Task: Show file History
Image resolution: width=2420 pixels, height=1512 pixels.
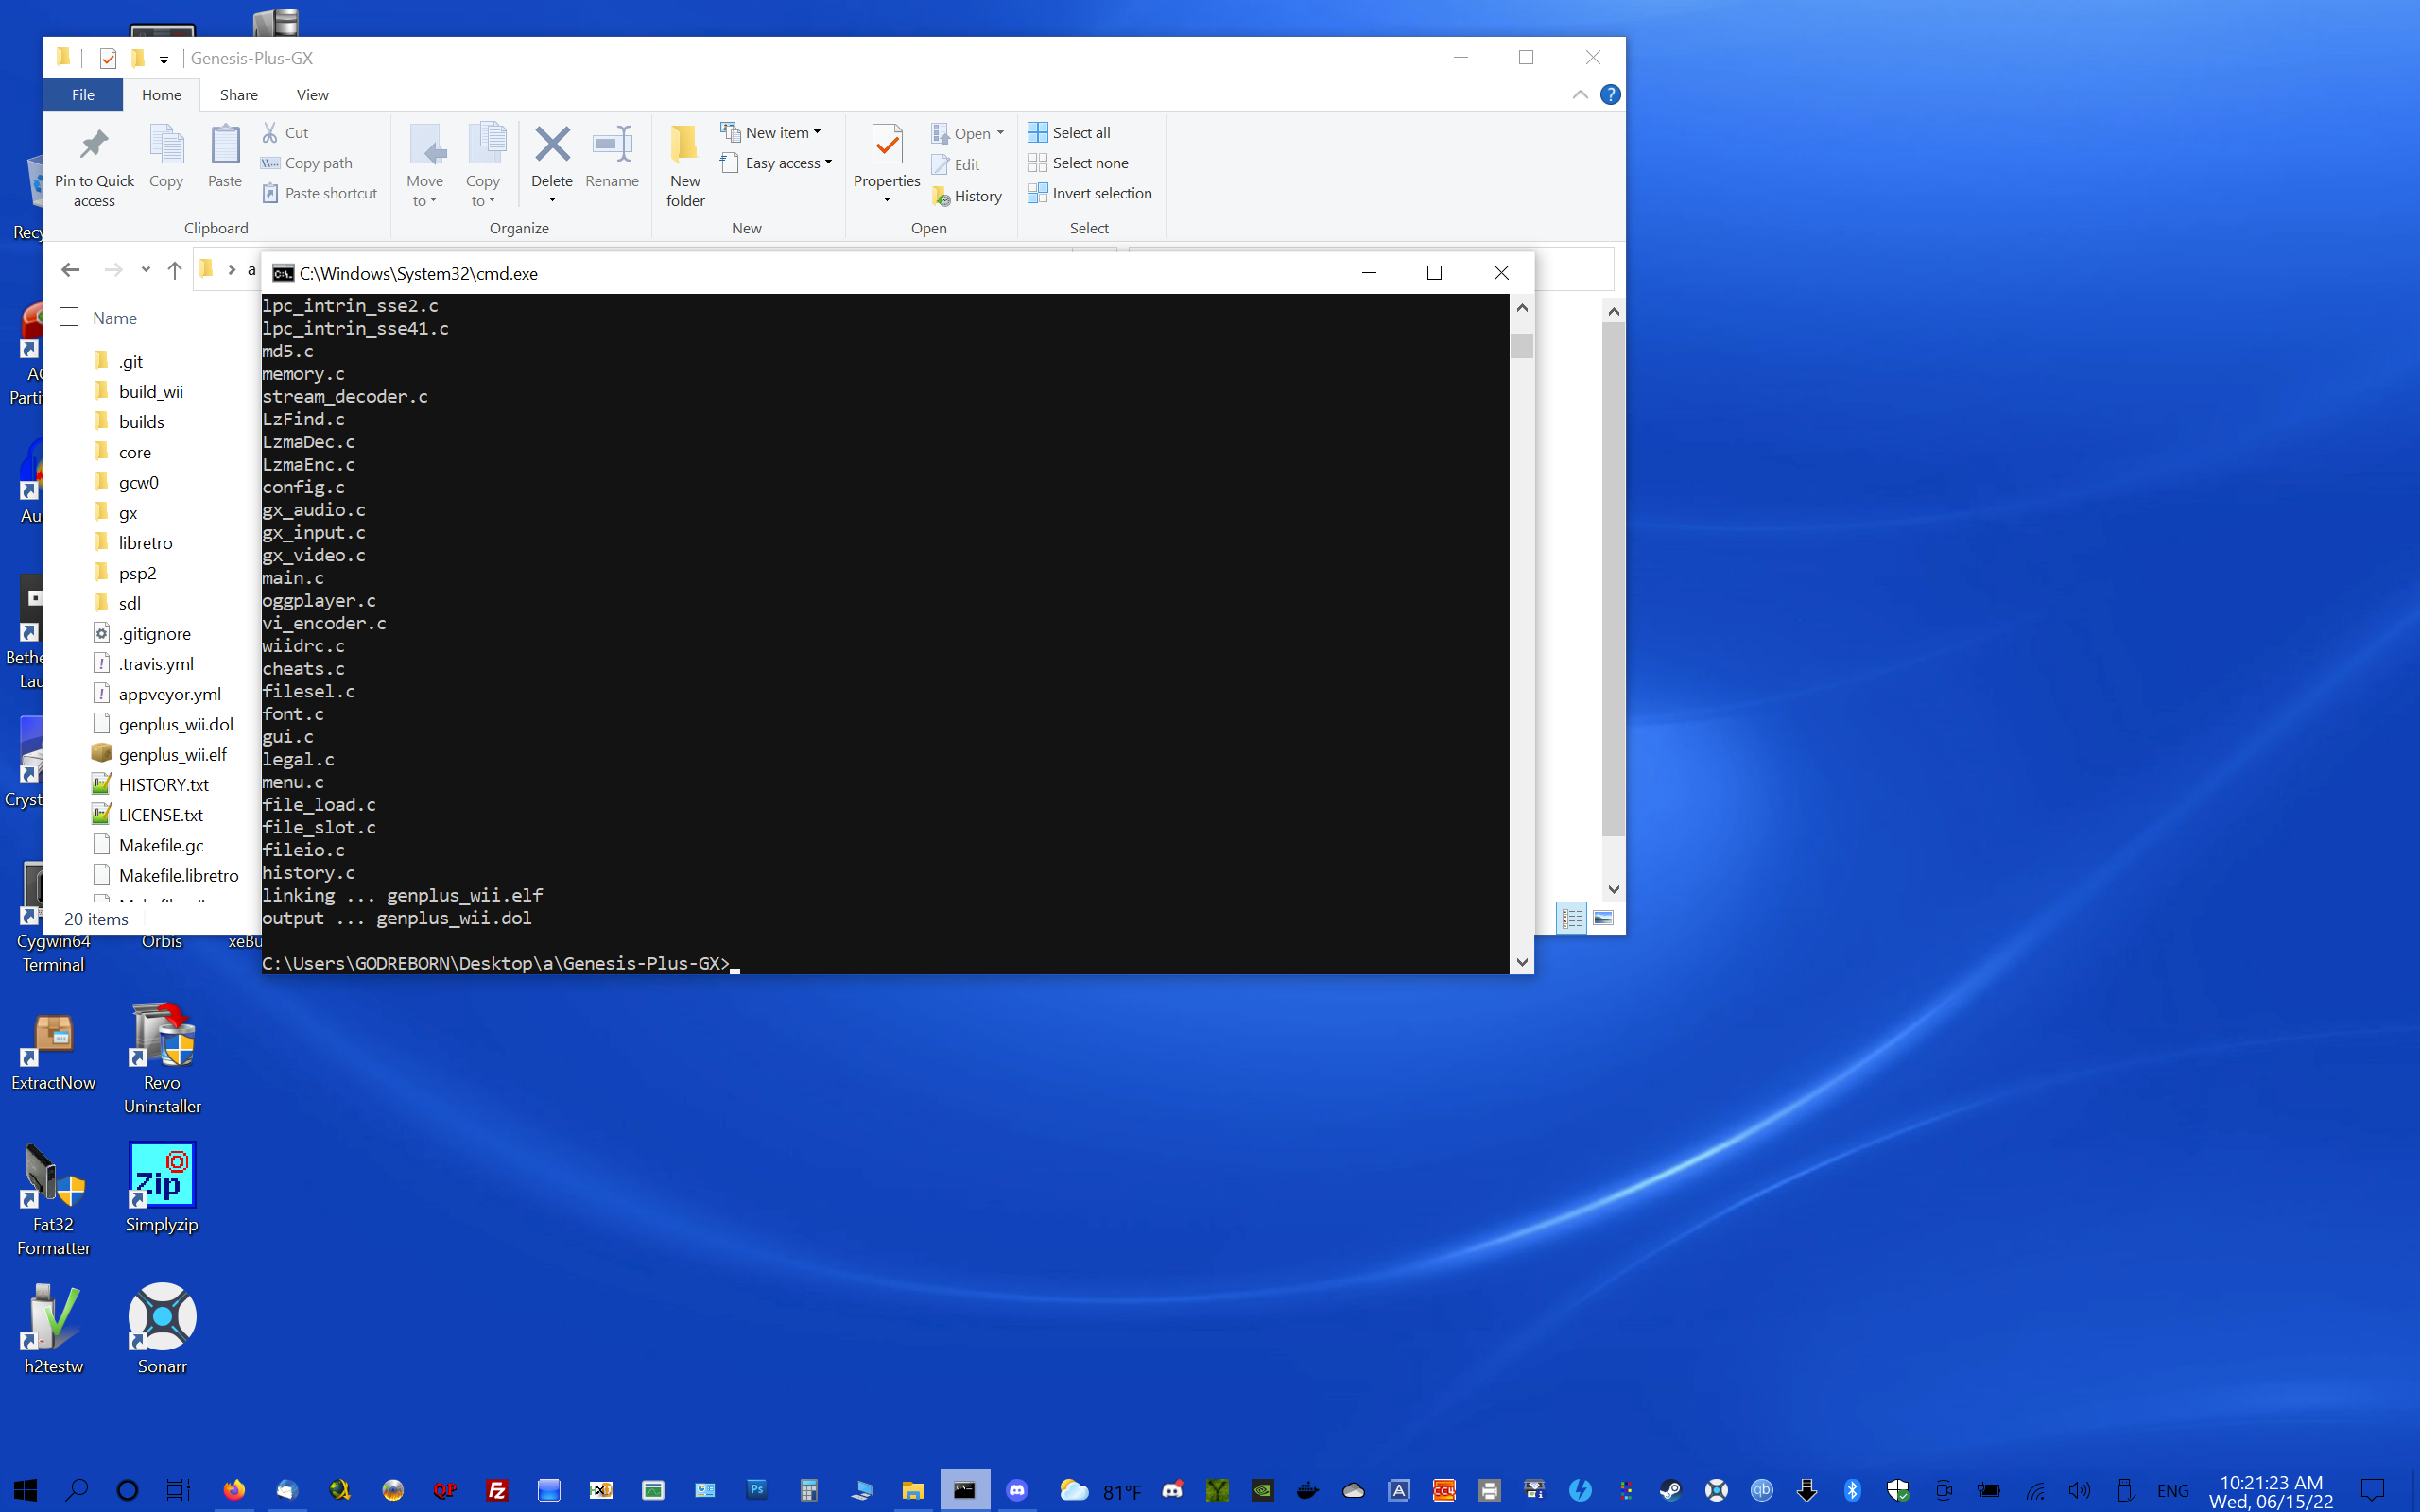Action: tap(967, 196)
